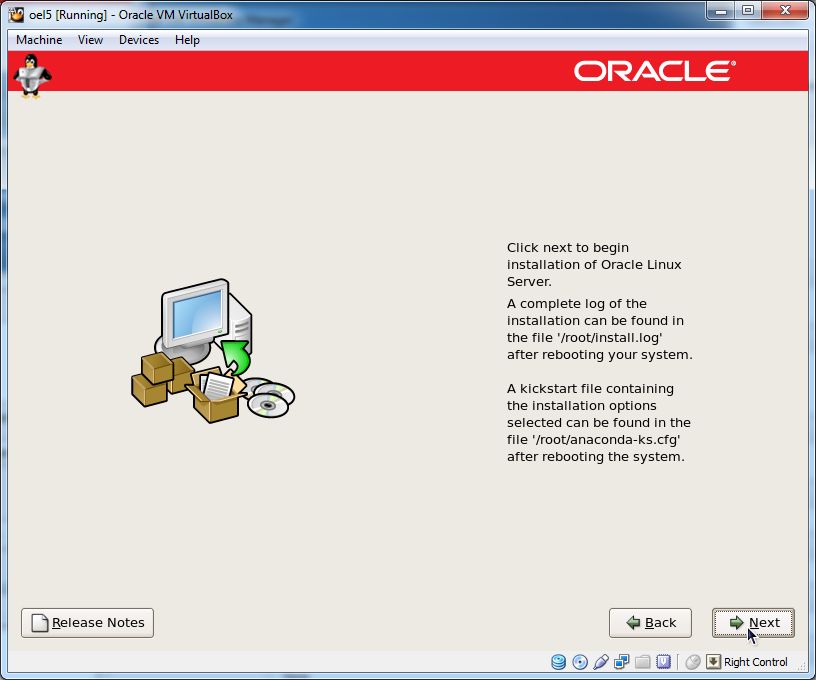
Task: Close the VirtualBox VM window
Action: (785, 10)
